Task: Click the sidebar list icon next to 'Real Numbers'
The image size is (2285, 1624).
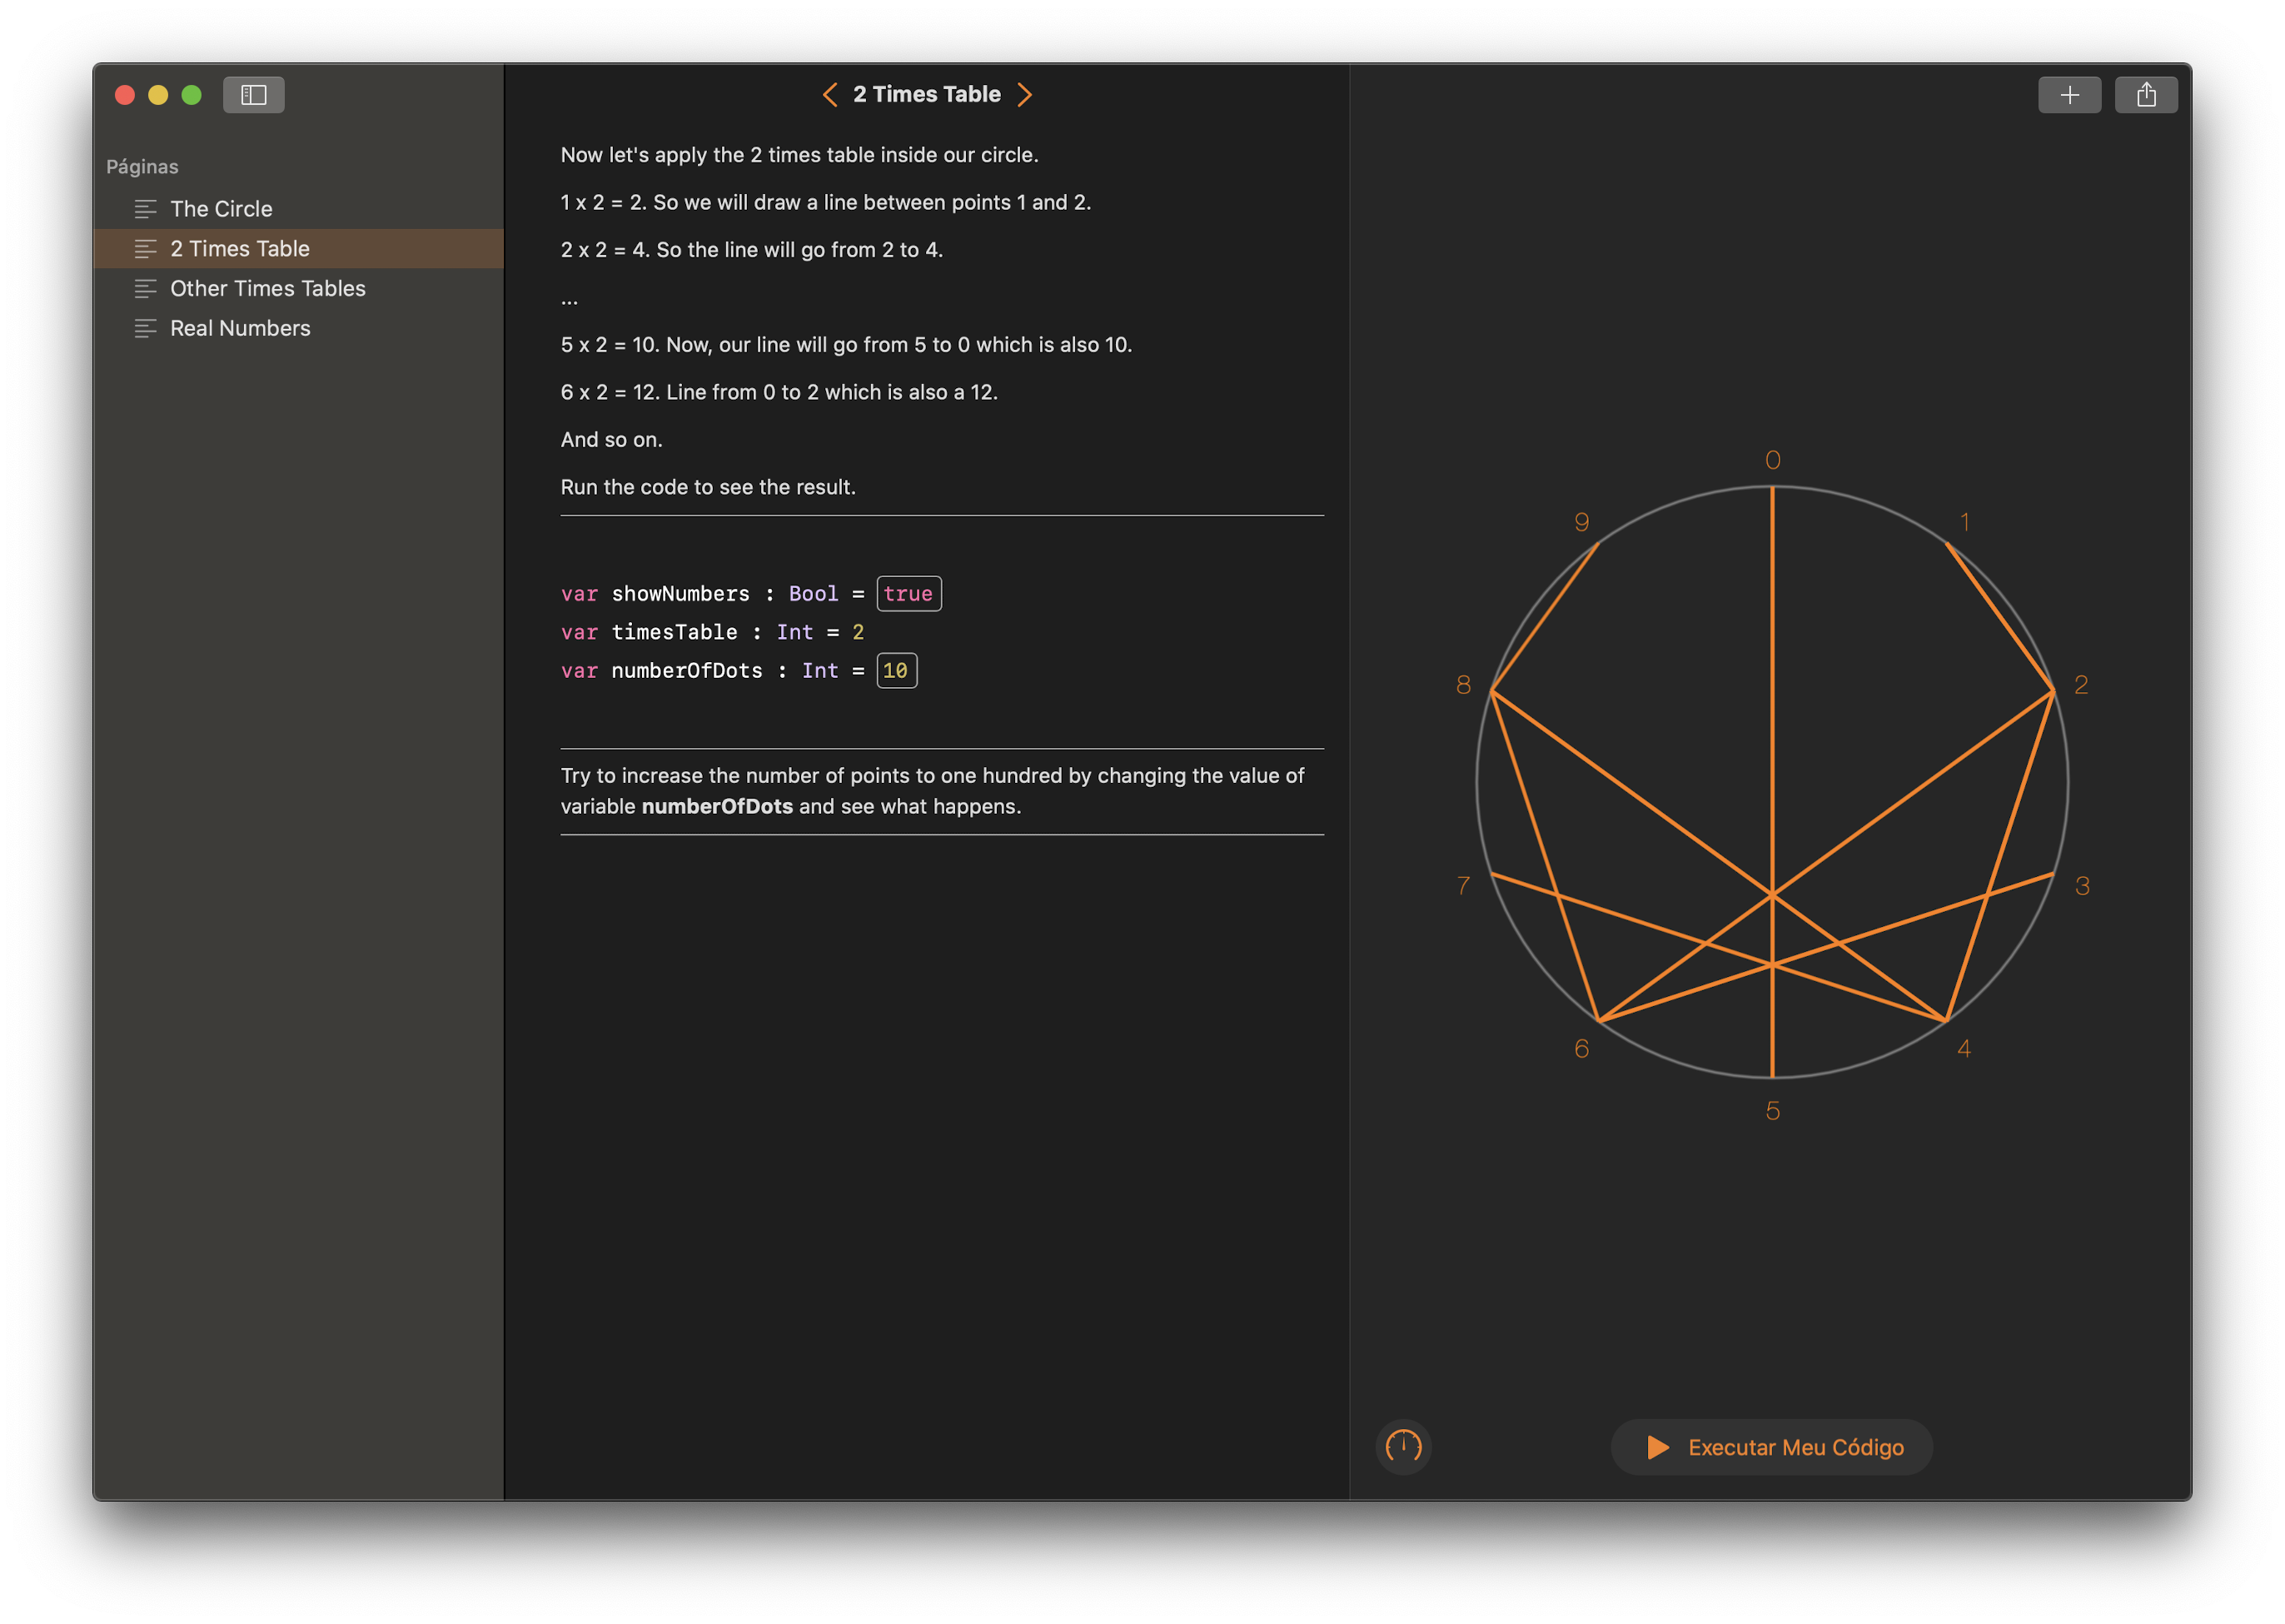Action: pos(144,327)
